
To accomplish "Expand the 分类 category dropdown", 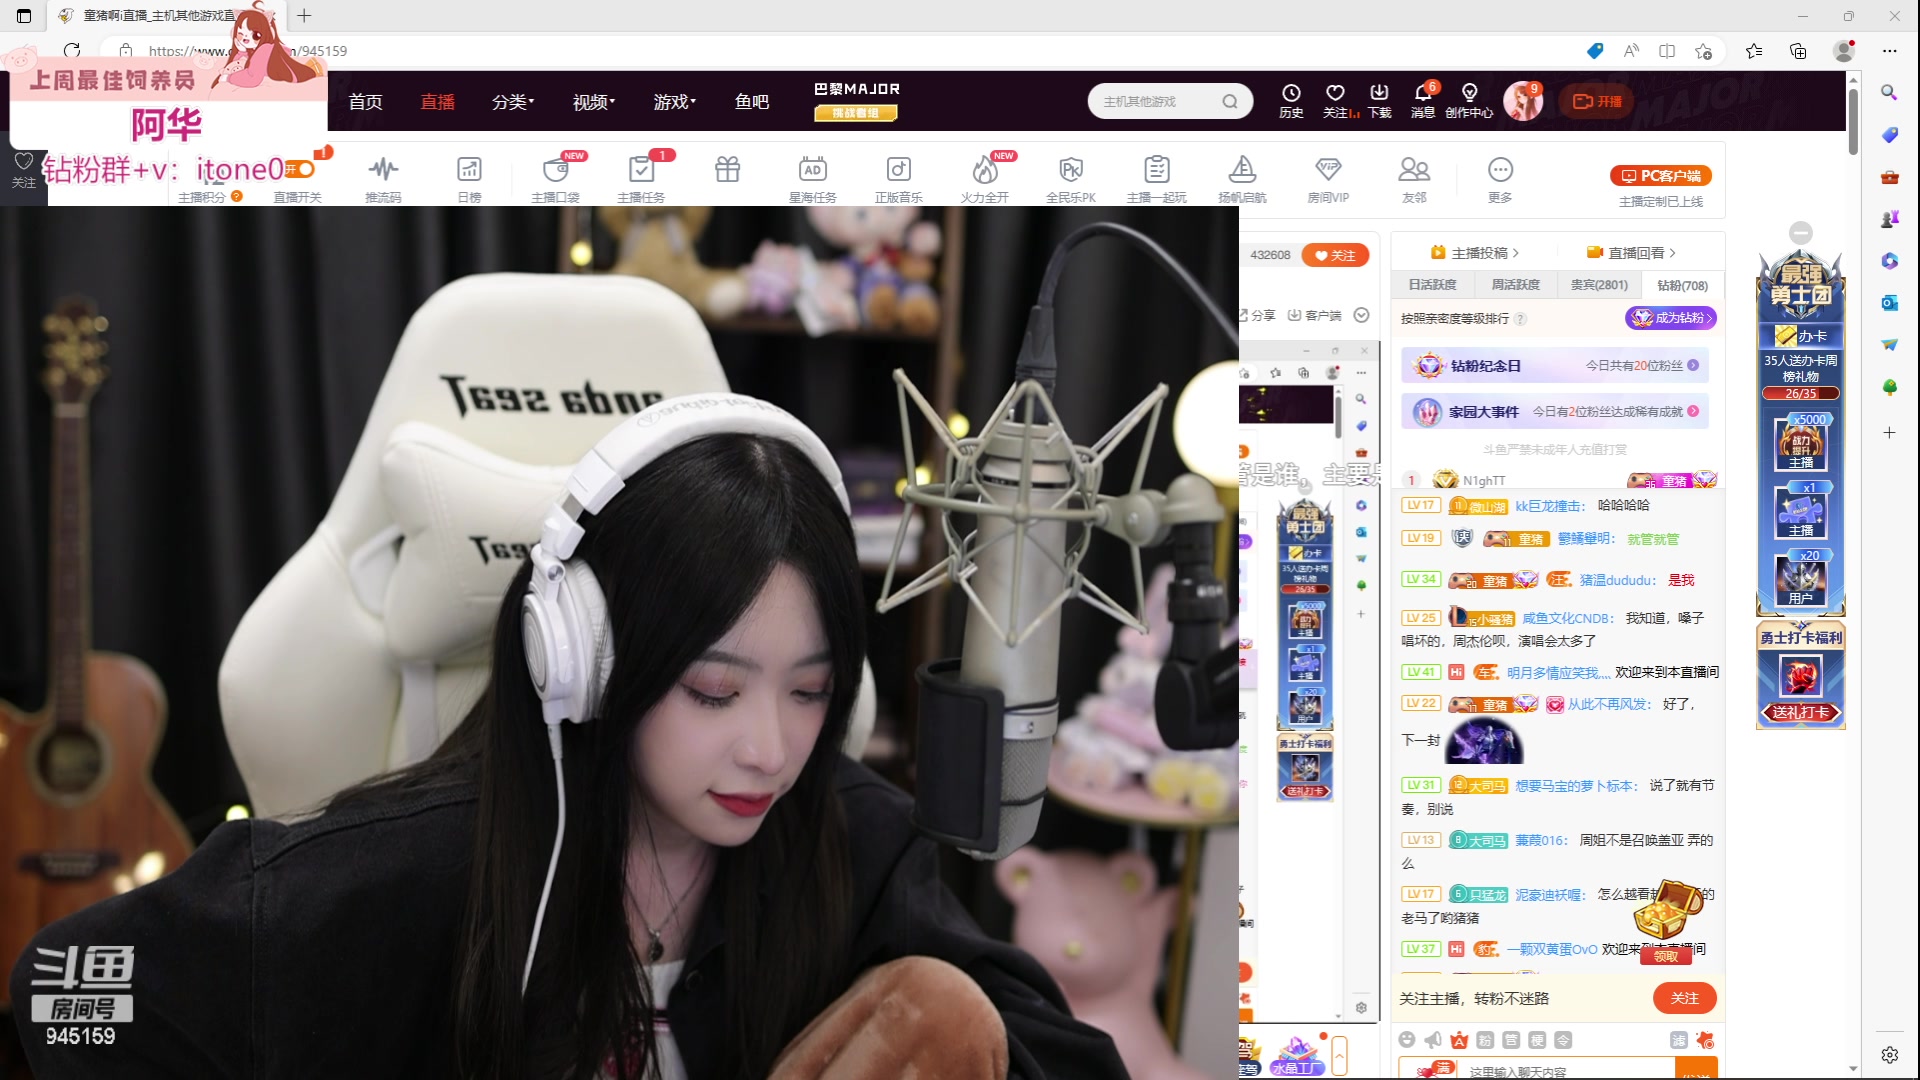I will 512,101.
